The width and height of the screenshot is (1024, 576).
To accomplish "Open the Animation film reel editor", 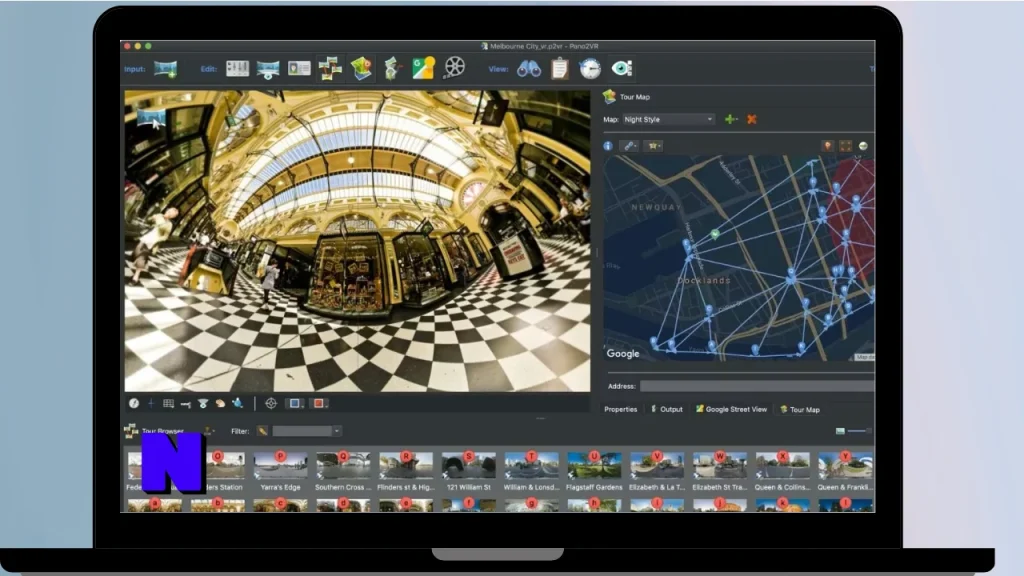I will click(455, 68).
